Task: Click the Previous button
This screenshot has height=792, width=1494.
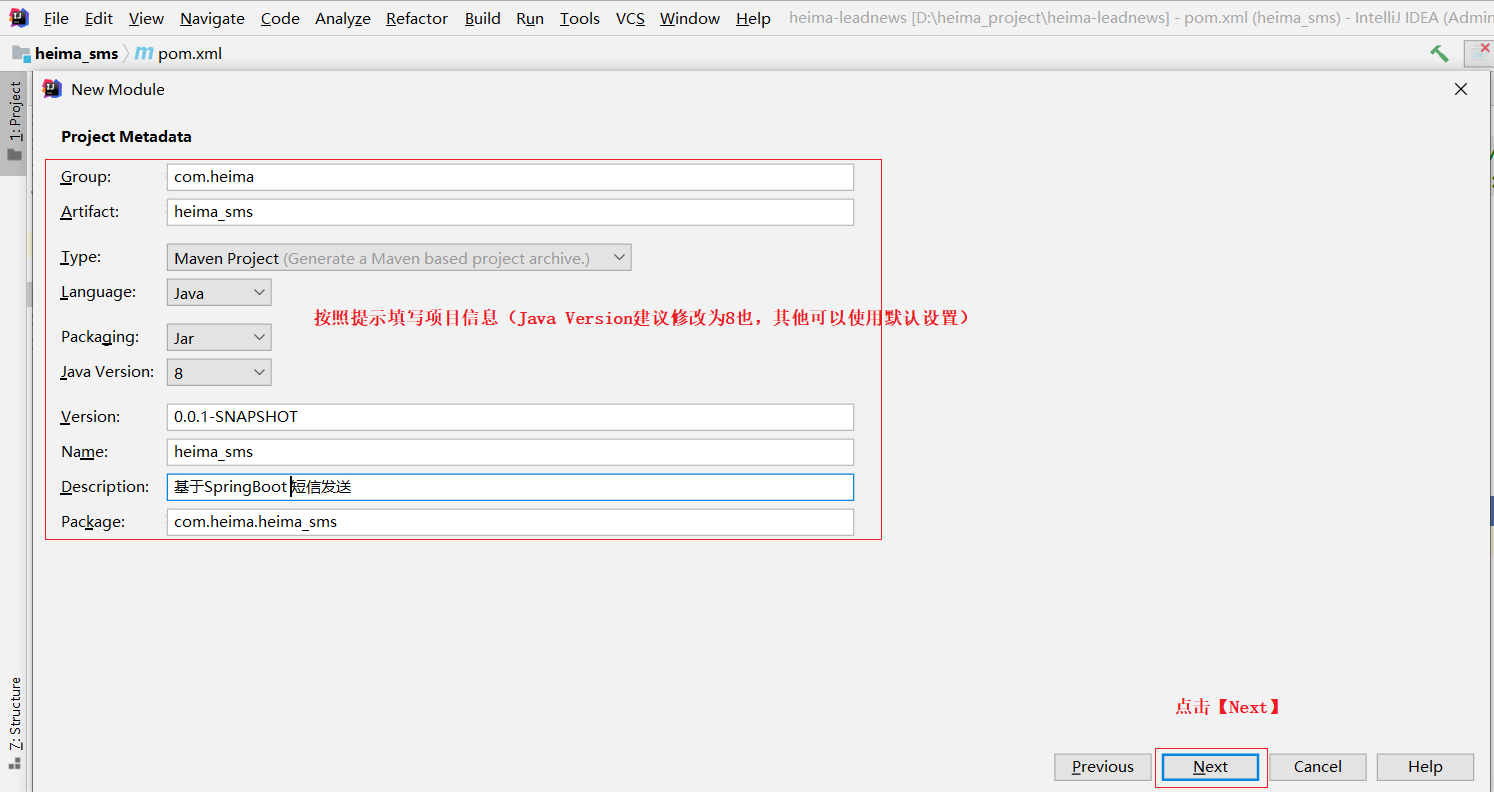Action: 1103,767
